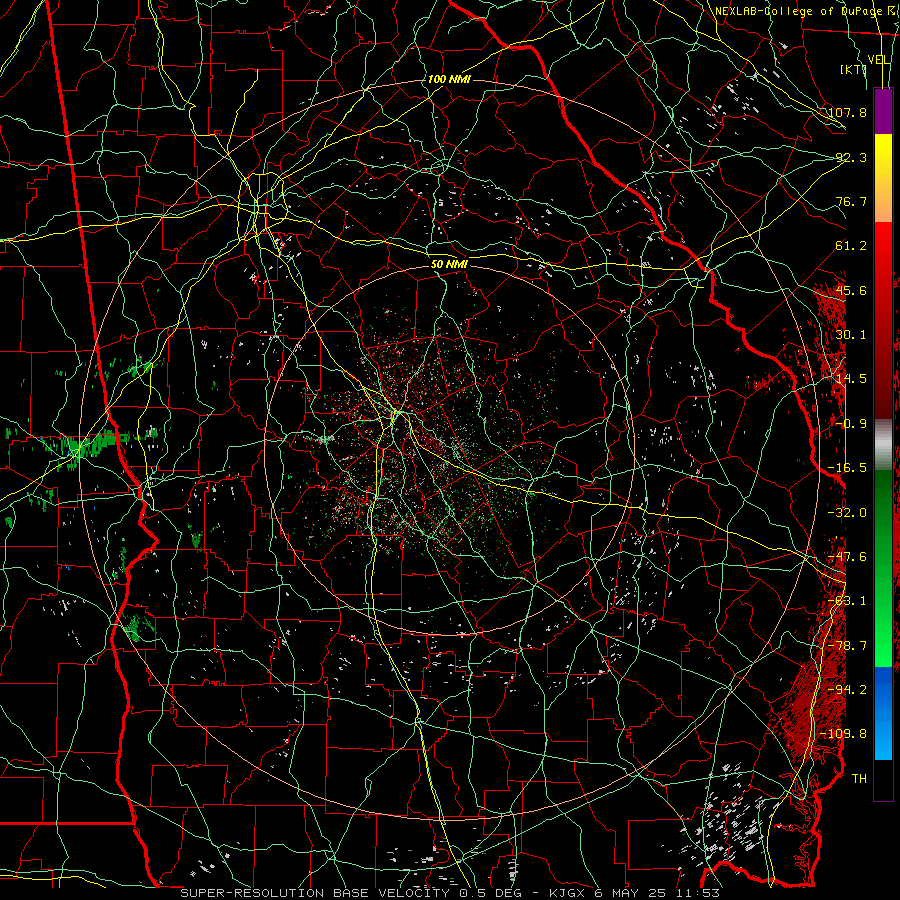
Task: Select the -94.2 velocity scale value
Action: (847, 690)
